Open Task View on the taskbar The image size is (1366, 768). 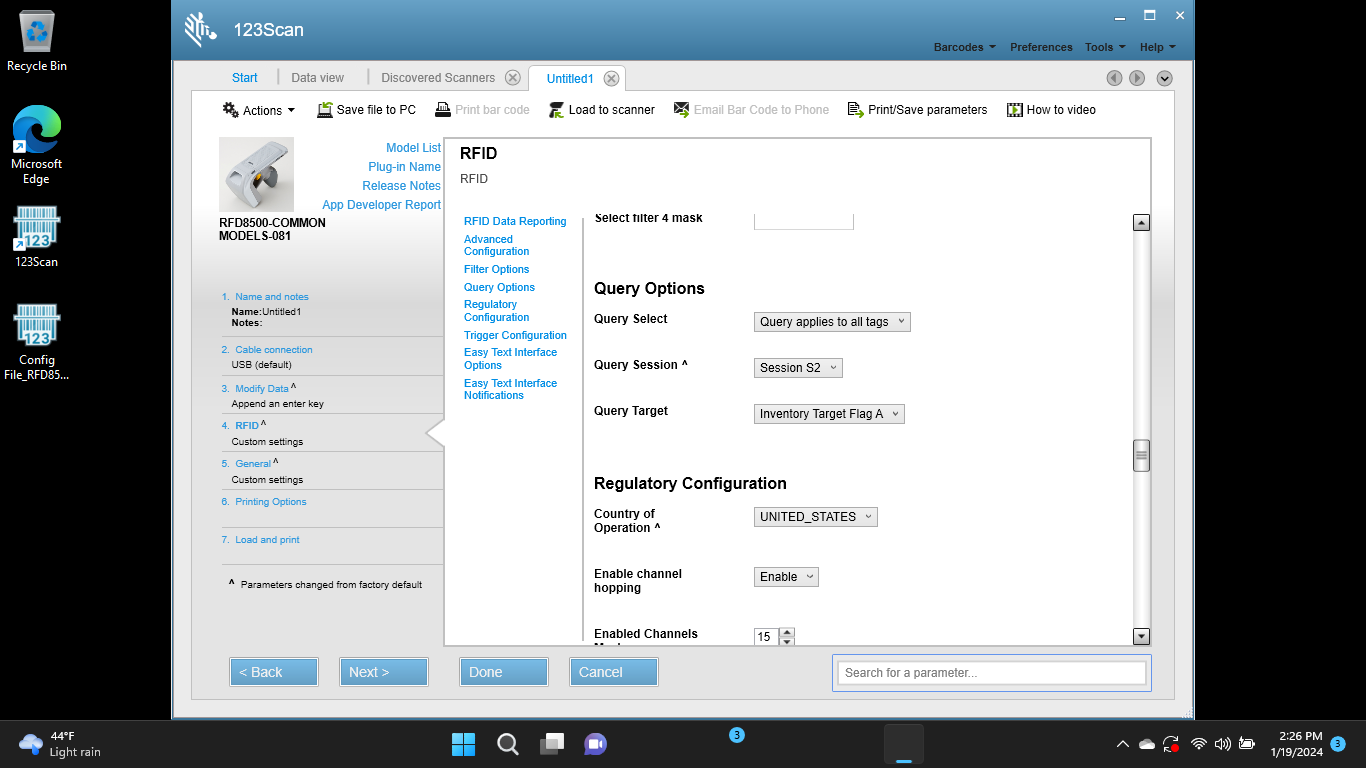click(x=552, y=744)
